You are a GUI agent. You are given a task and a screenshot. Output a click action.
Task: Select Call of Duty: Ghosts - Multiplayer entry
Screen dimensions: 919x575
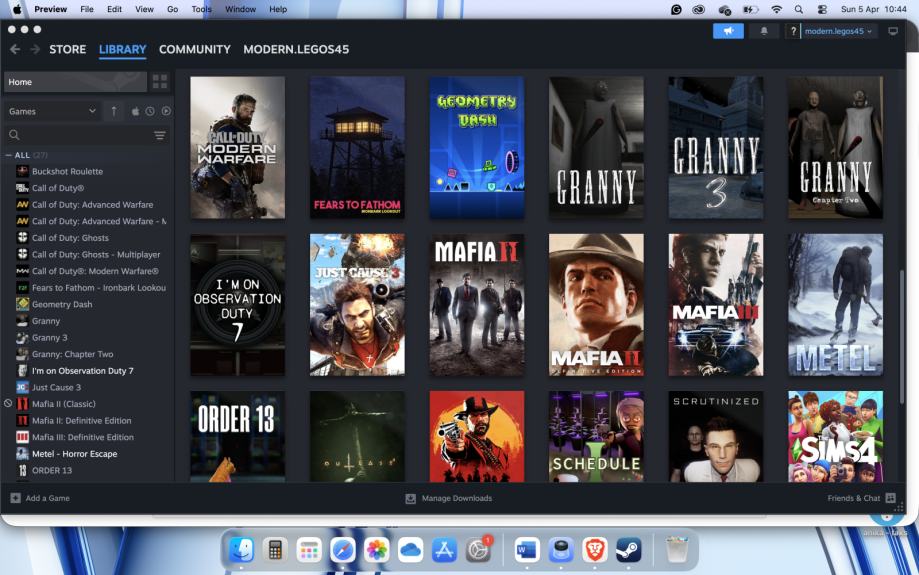tap(96, 254)
